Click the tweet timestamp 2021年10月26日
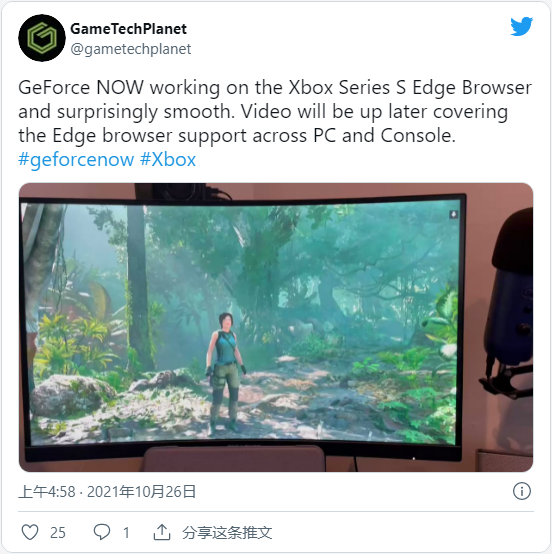The height and width of the screenshot is (554, 552). (x=141, y=491)
